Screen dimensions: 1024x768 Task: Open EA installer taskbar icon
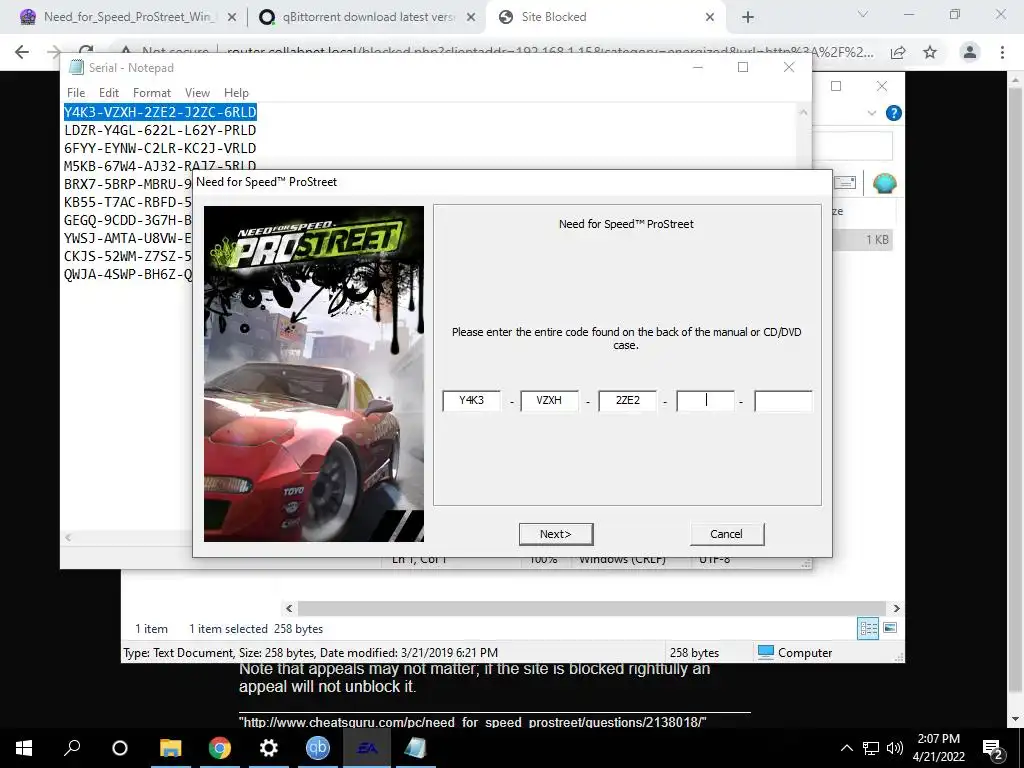(x=366, y=748)
